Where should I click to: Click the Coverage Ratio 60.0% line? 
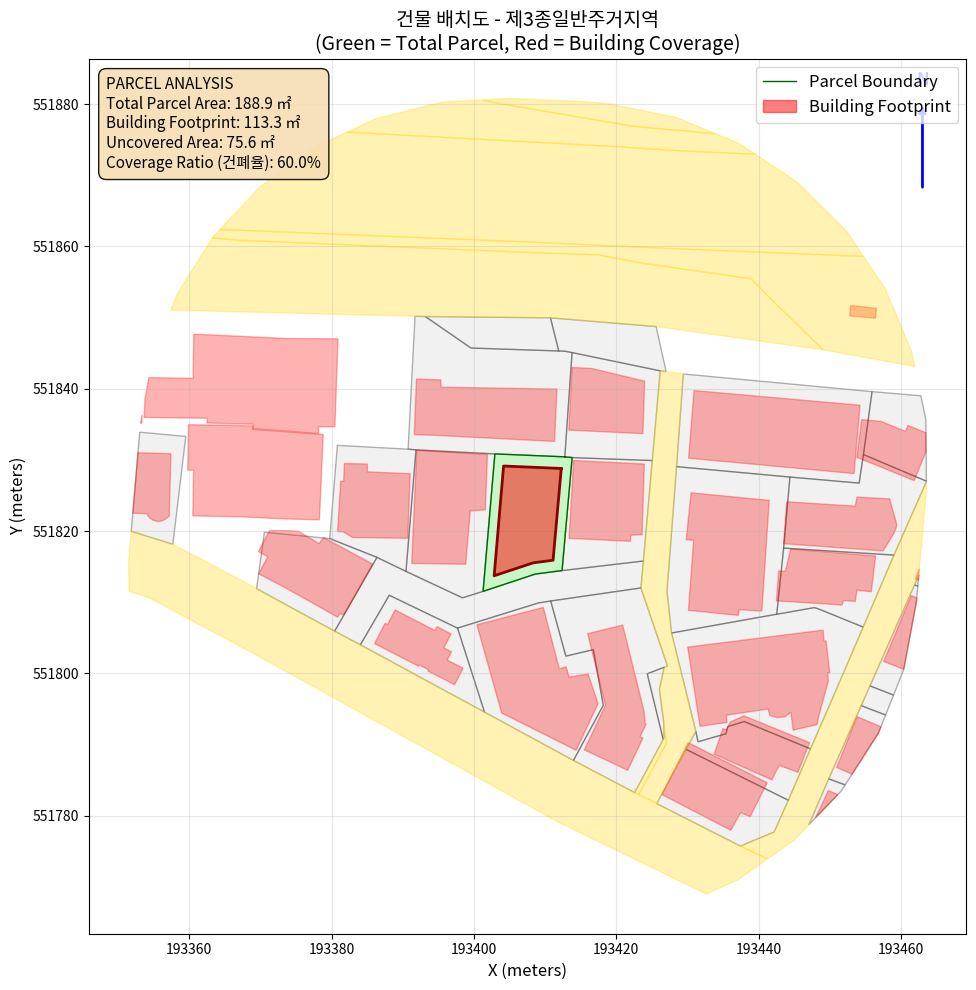point(213,162)
